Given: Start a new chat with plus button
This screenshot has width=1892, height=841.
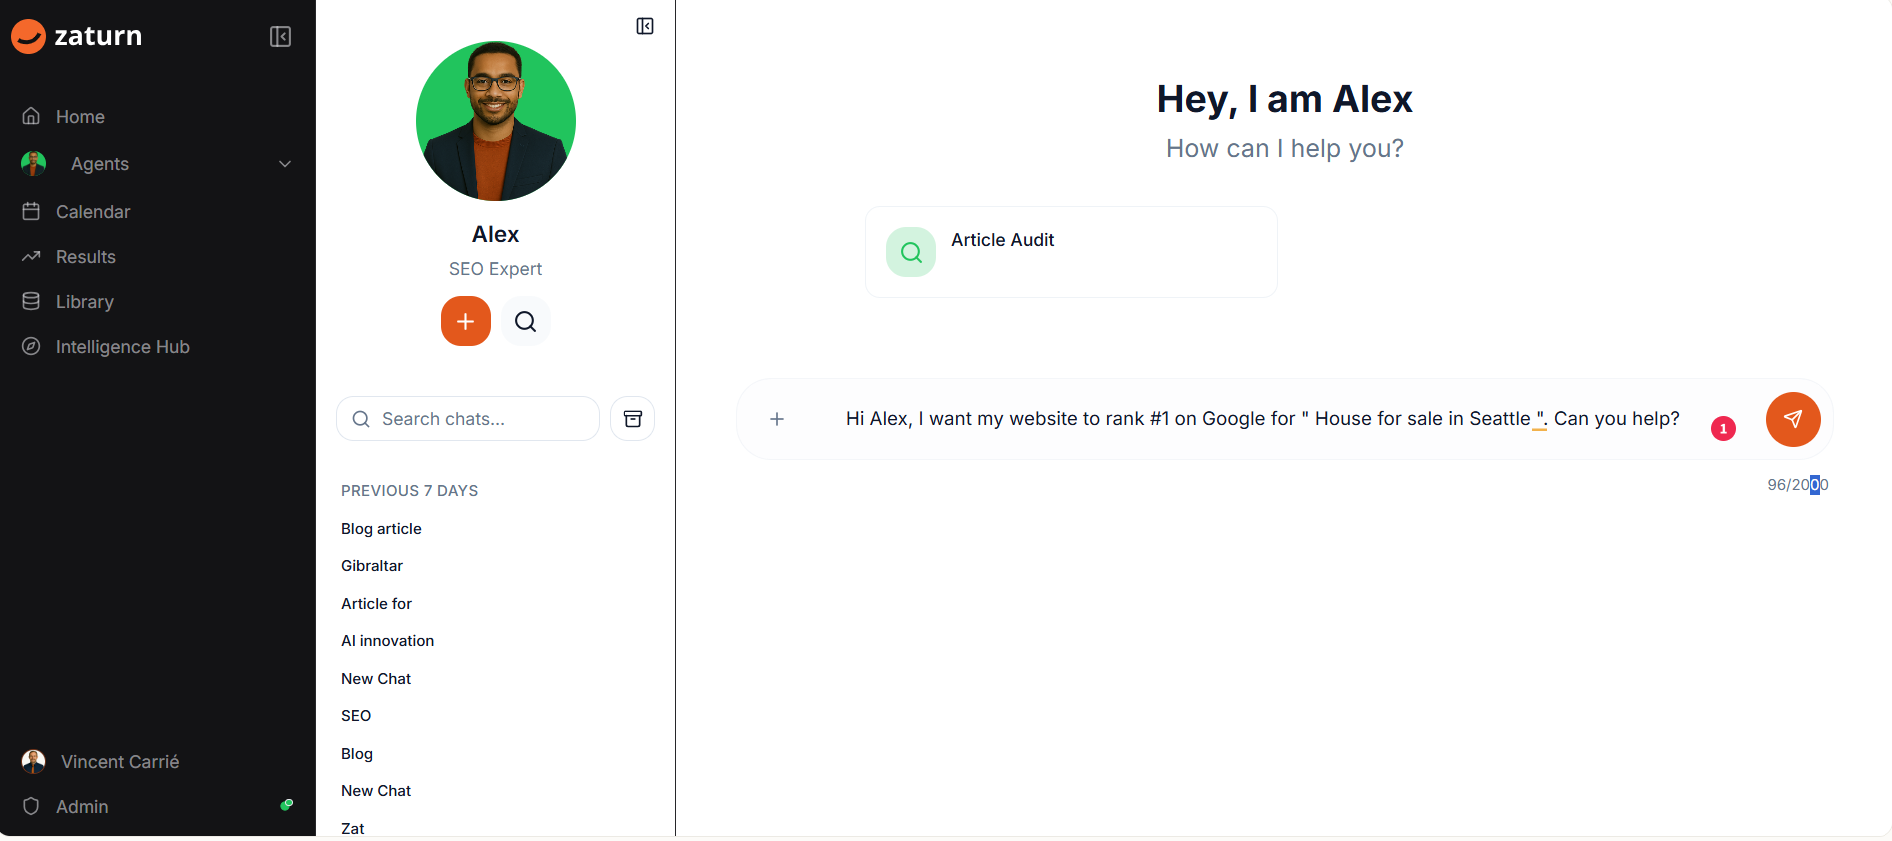Looking at the screenshot, I should (x=465, y=321).
